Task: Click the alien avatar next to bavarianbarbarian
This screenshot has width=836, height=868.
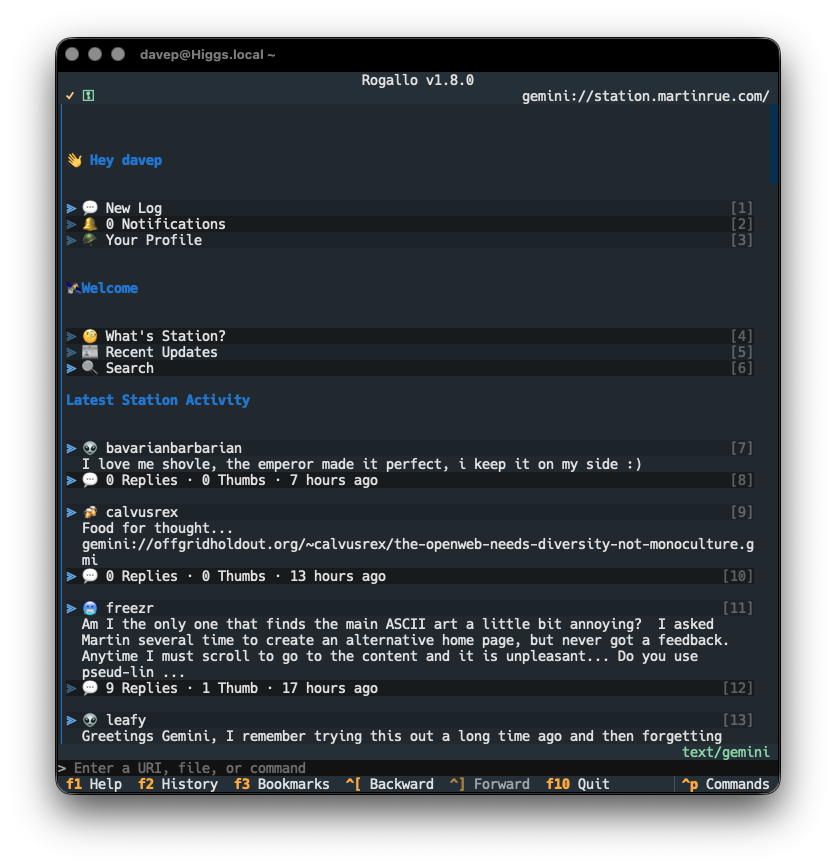Action: (90, 448)
